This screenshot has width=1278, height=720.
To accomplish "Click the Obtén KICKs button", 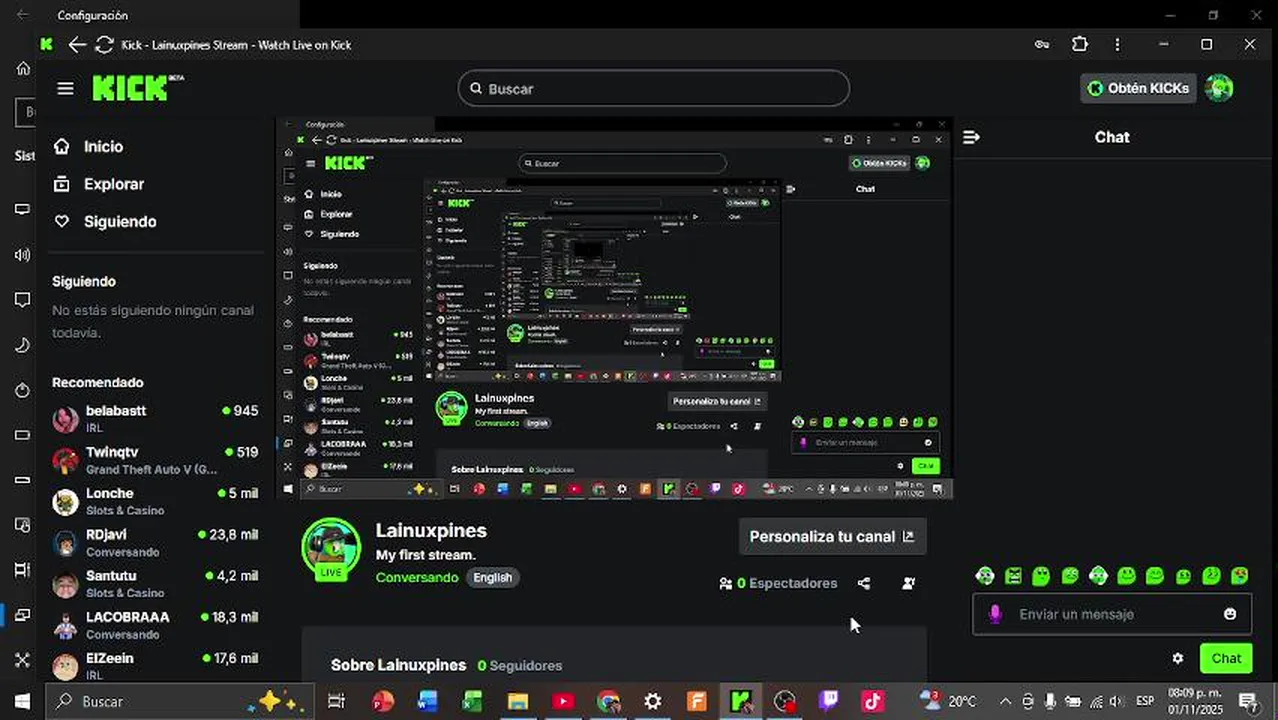I will pyautogui.click(x=1138, y=88).
